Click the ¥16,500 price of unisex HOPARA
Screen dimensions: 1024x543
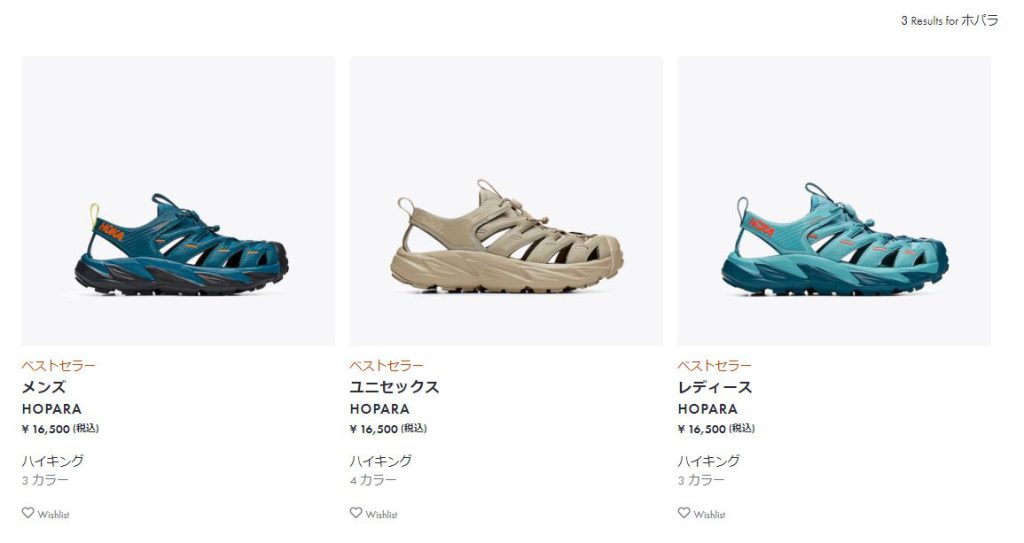coord(388,429)
